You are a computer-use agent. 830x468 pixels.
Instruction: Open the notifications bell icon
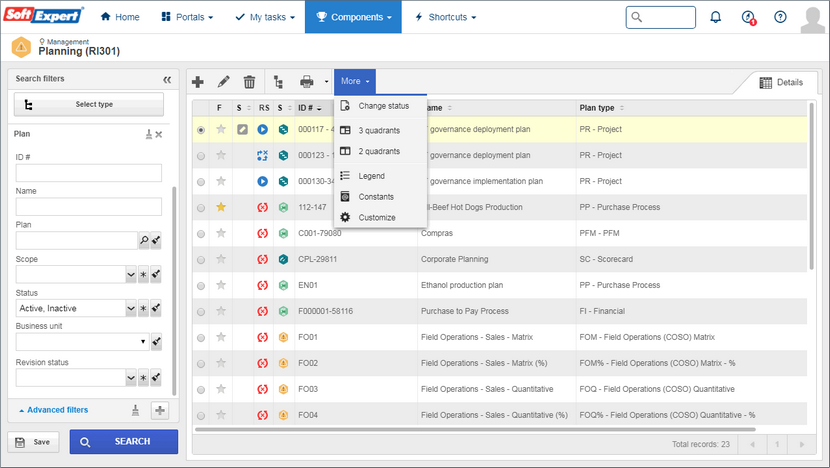715,17
